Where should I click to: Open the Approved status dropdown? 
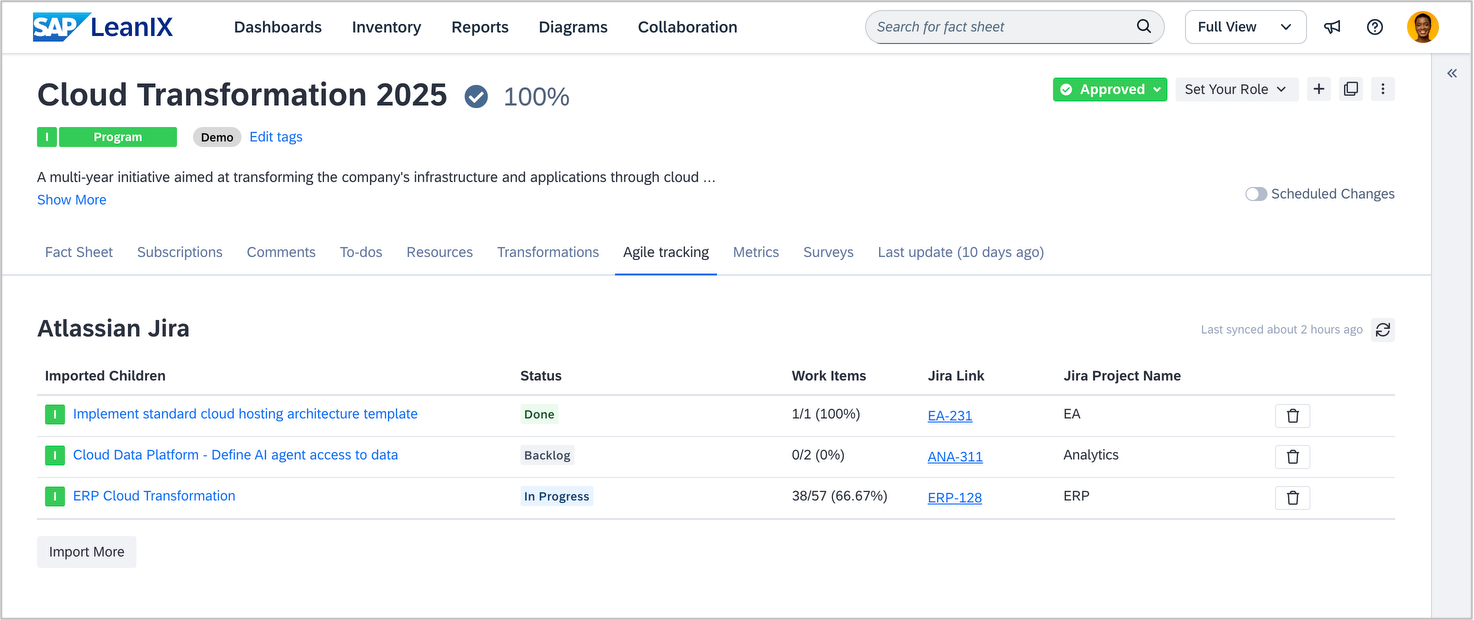click(1110, 89)
